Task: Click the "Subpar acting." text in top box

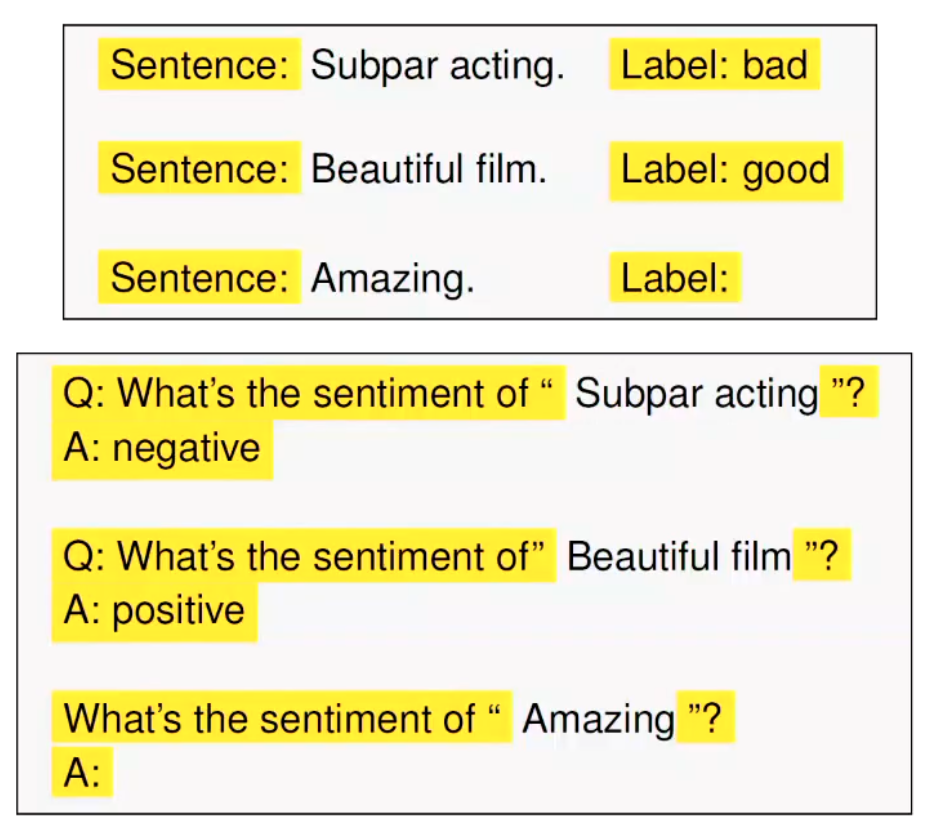Action: pos(437,66)
